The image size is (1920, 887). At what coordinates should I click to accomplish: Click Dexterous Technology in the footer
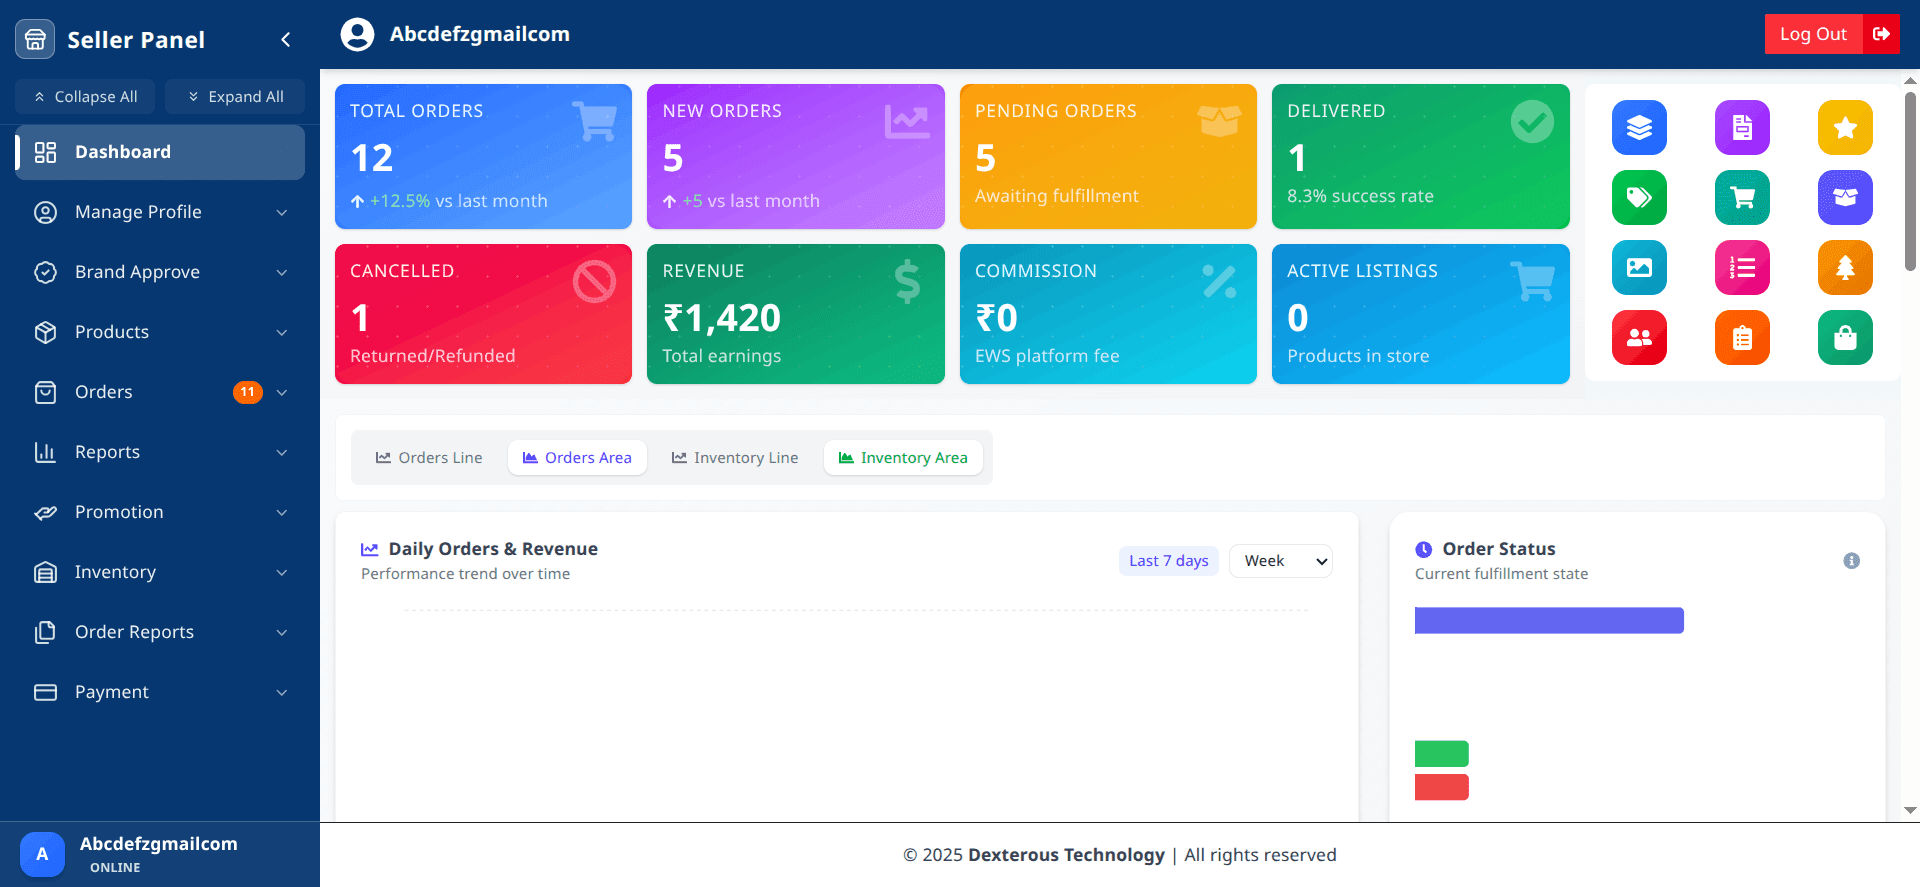(x=1066, y=855)
